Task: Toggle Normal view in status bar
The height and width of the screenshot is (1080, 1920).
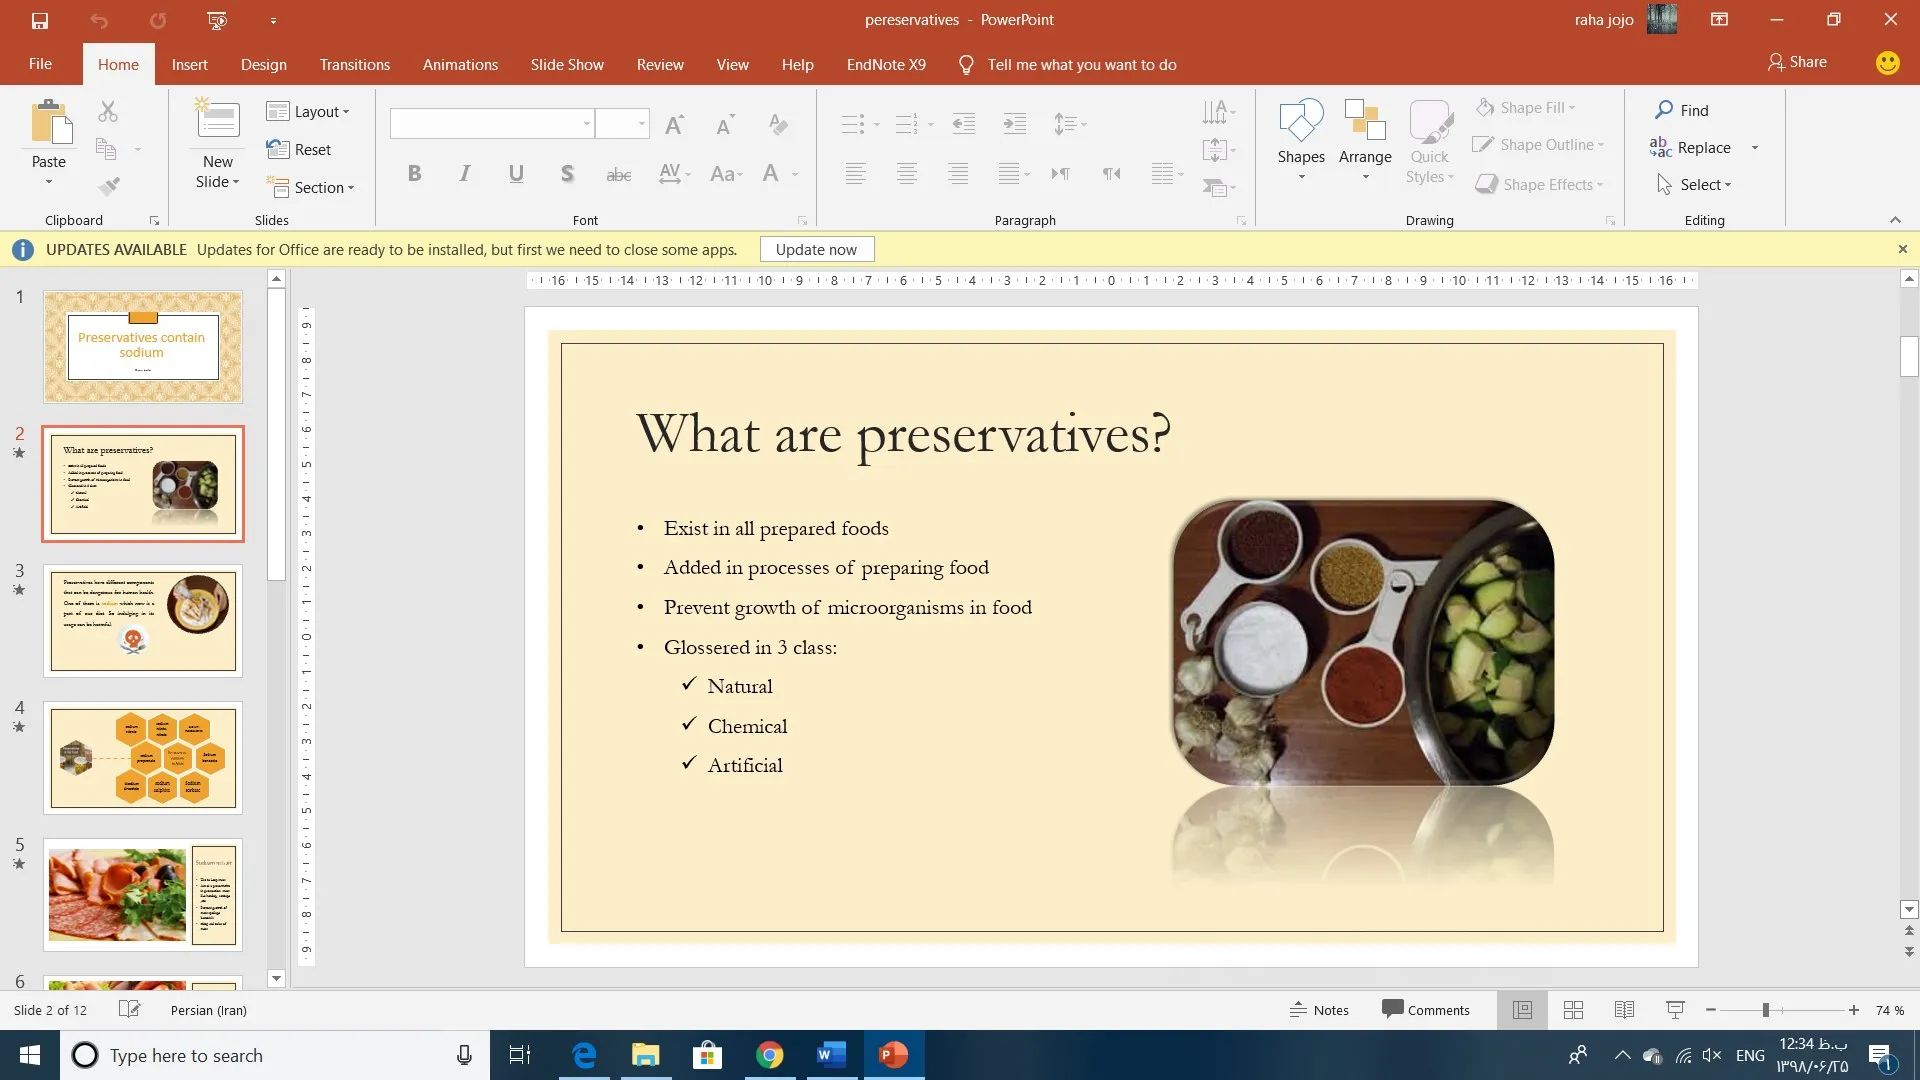Action: pos(1522,1010)
